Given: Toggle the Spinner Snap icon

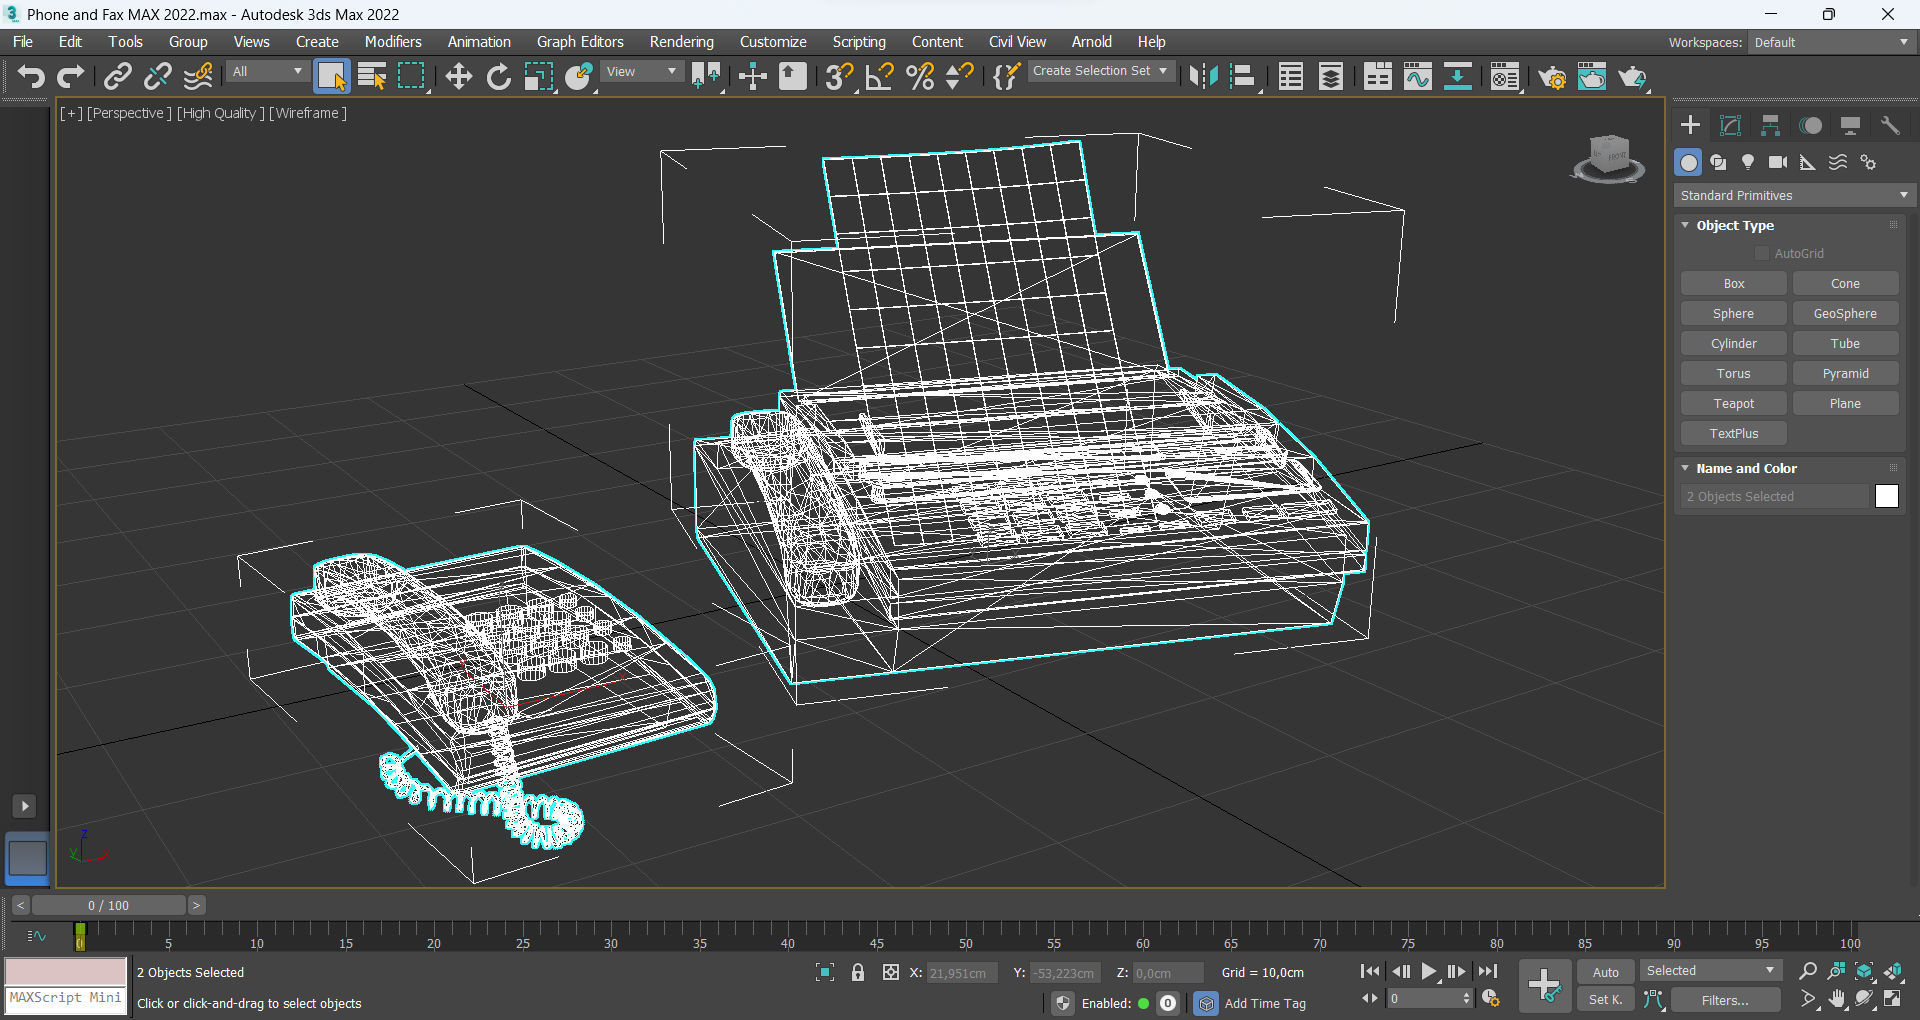Looking at the screenshot, I should pos(959,77).
